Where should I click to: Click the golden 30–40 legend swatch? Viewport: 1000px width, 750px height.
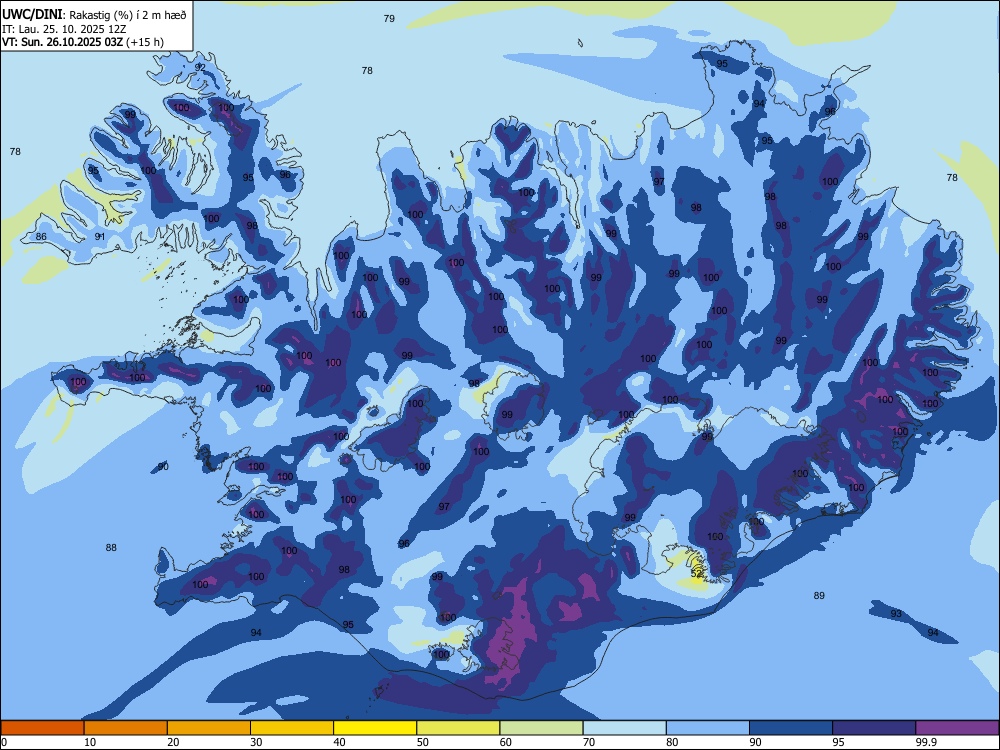[292, 728]
